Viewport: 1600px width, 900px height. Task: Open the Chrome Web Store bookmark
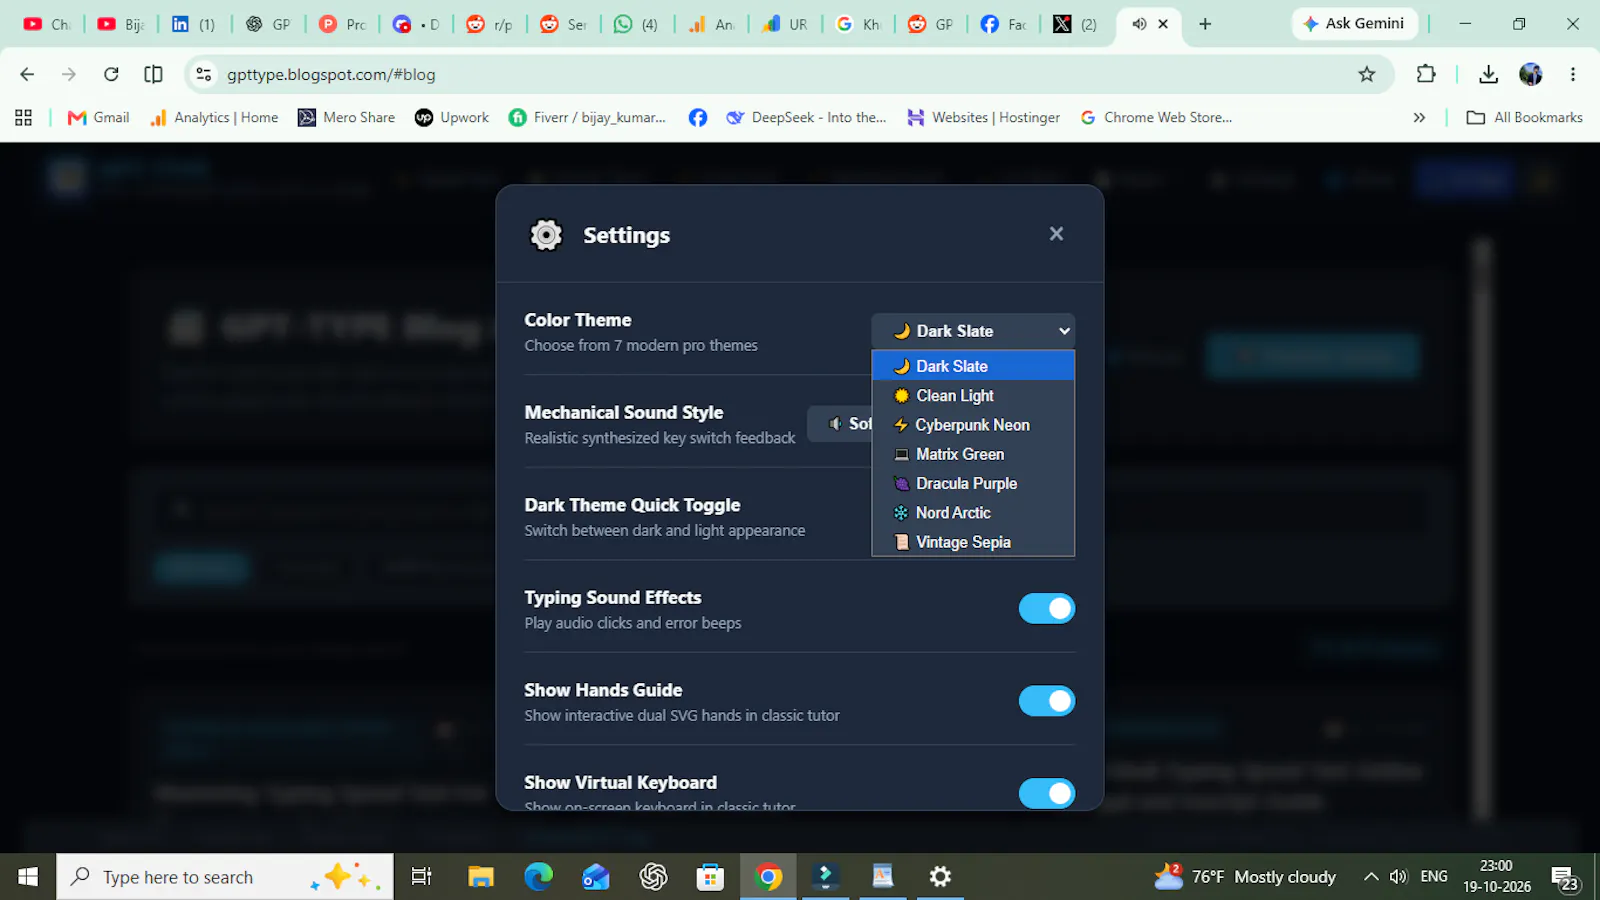click(x=1156, y=117)
